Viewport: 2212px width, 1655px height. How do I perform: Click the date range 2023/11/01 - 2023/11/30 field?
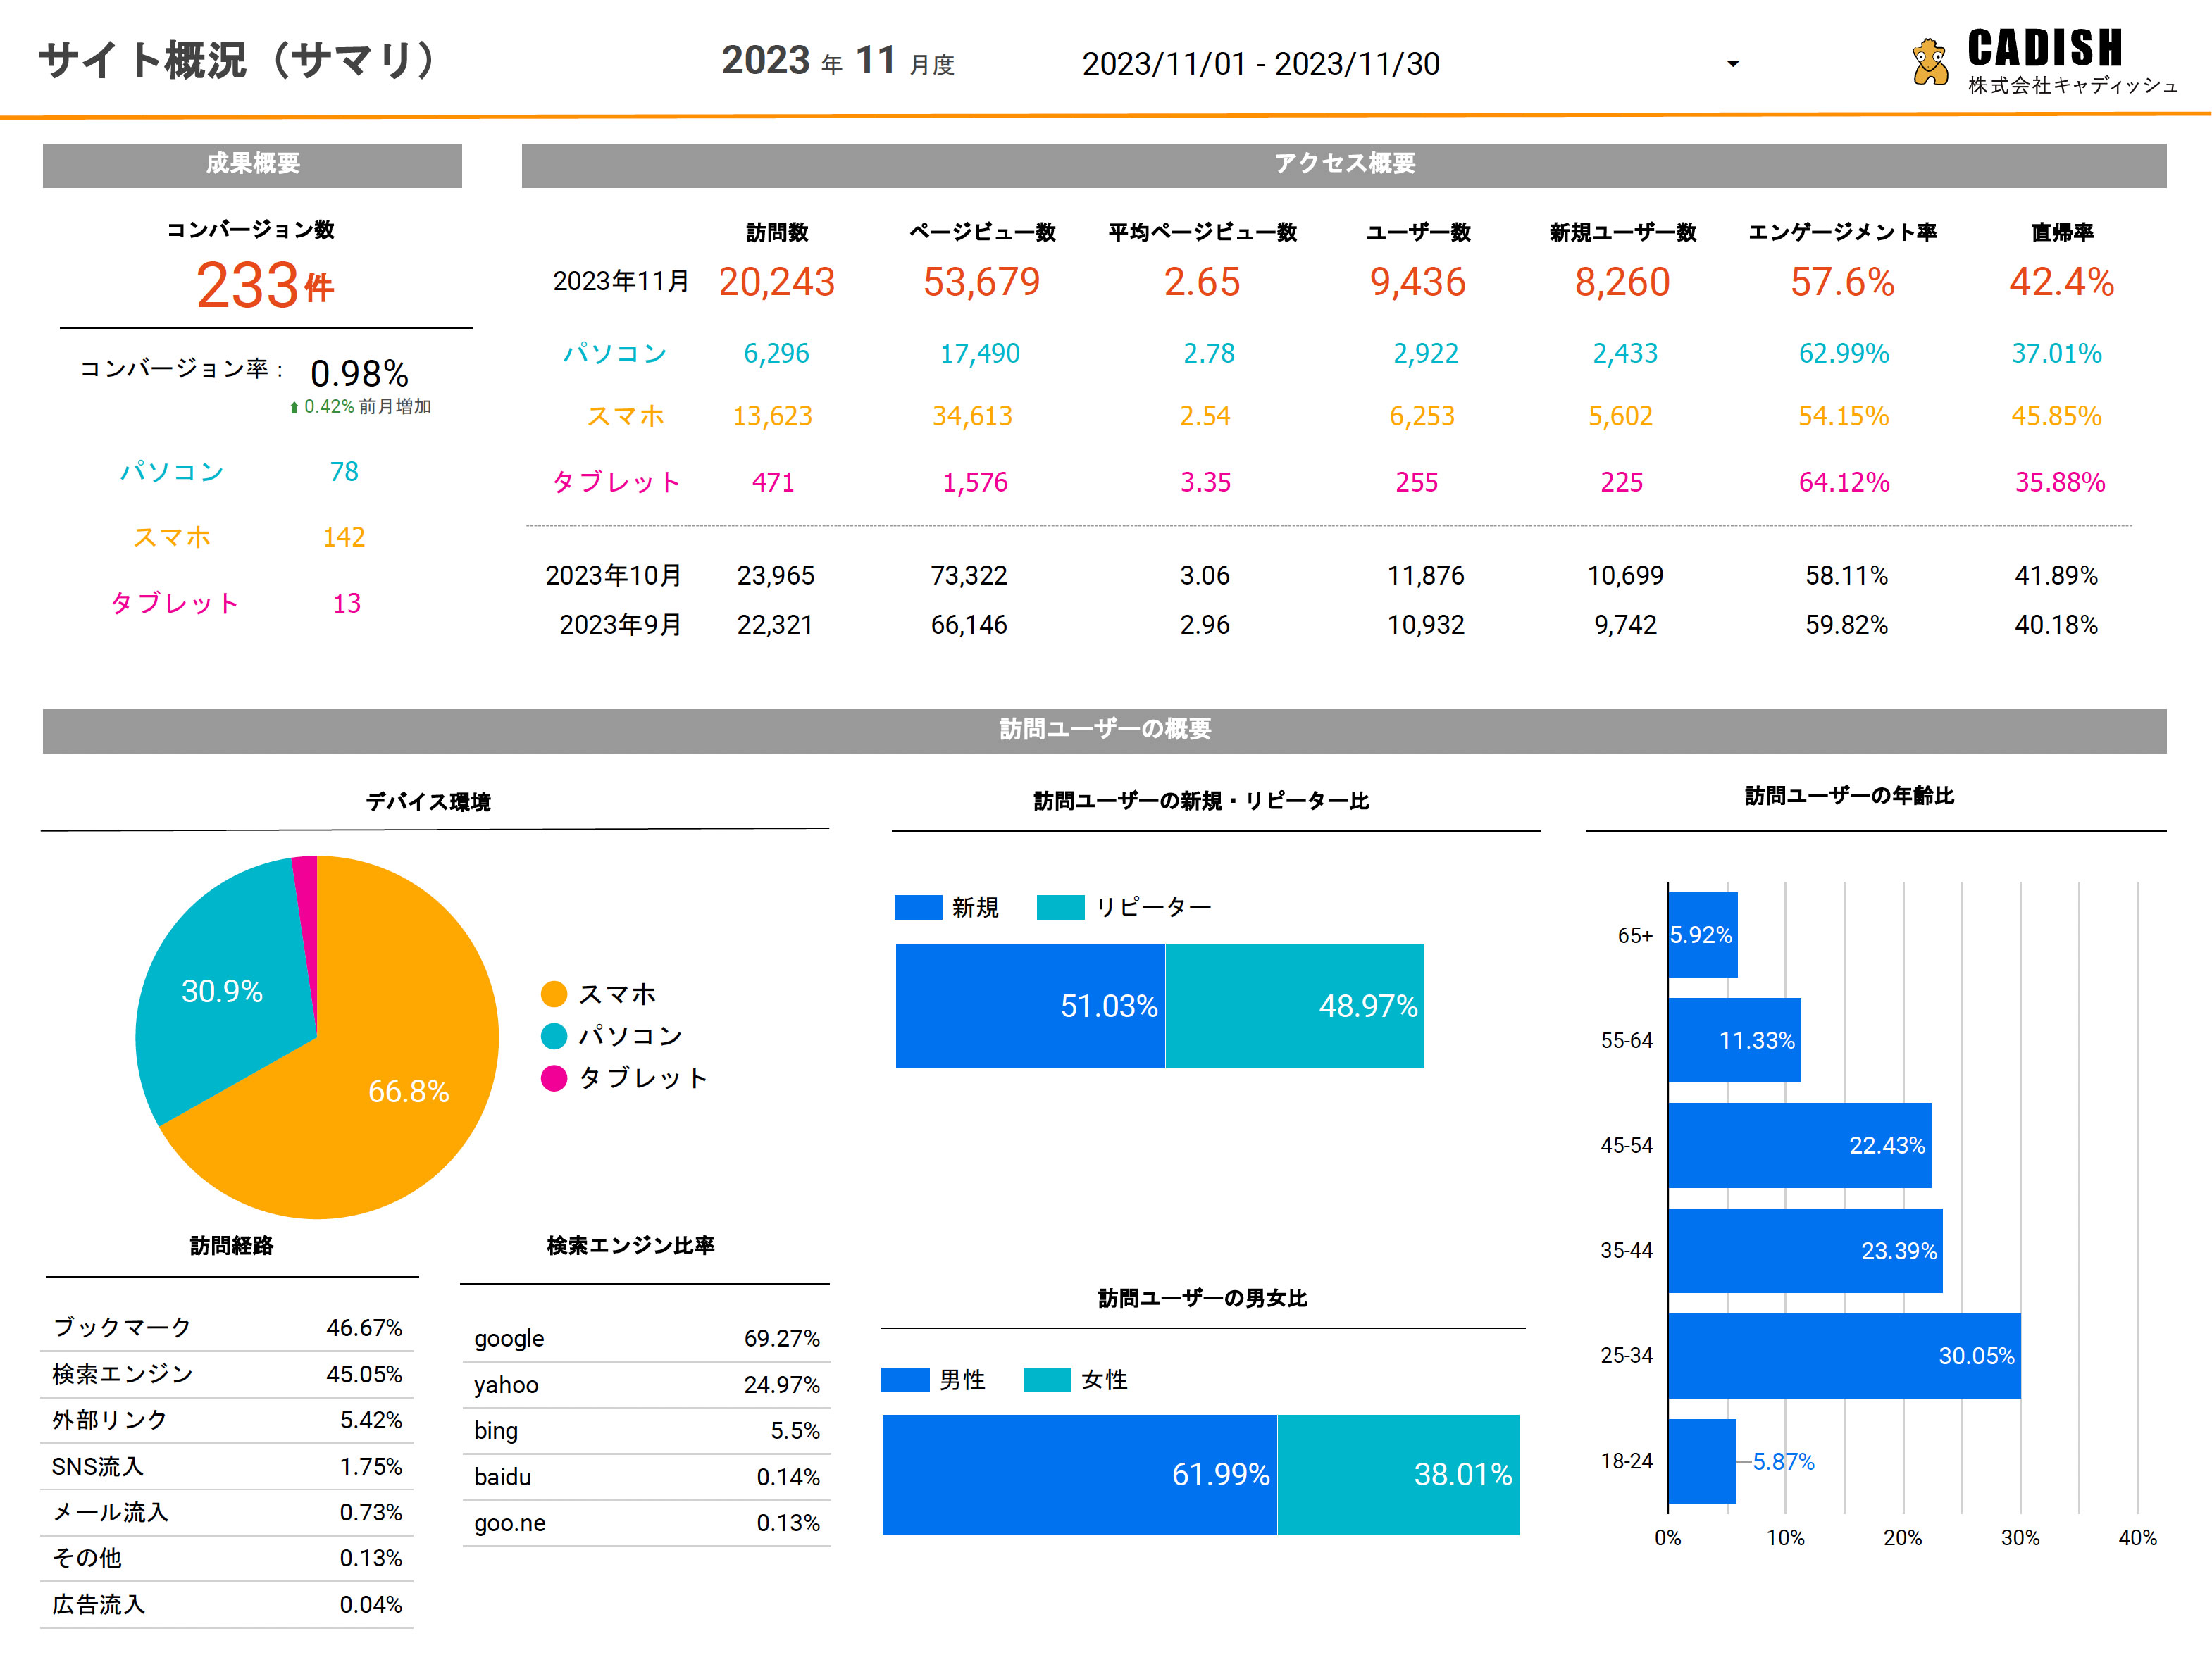[1260, 64]
